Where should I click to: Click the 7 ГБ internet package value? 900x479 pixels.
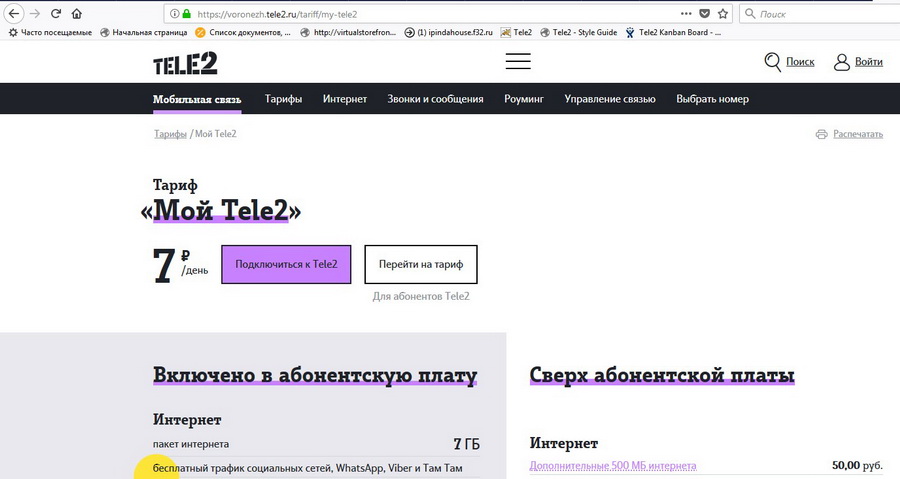(466, 444)
